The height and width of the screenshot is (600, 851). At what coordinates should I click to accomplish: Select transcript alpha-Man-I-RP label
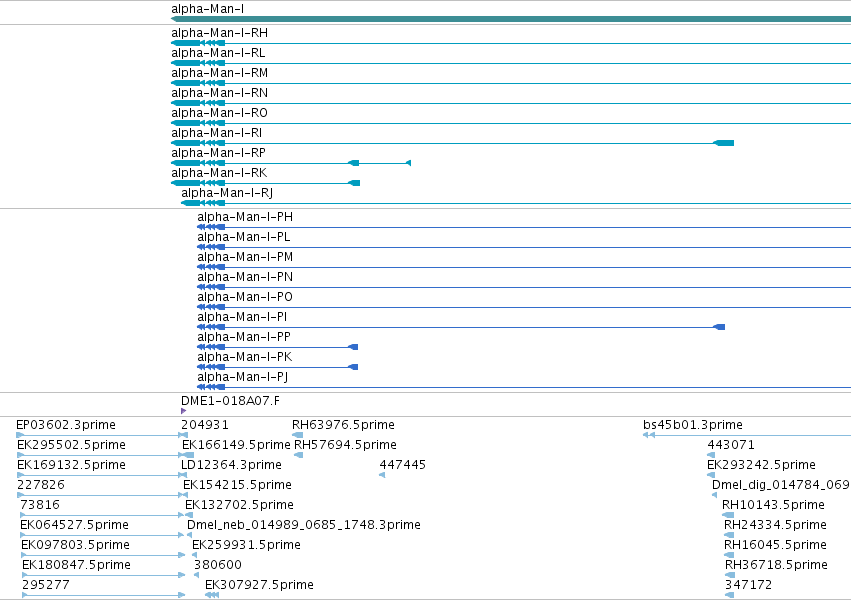pos(218,154)
